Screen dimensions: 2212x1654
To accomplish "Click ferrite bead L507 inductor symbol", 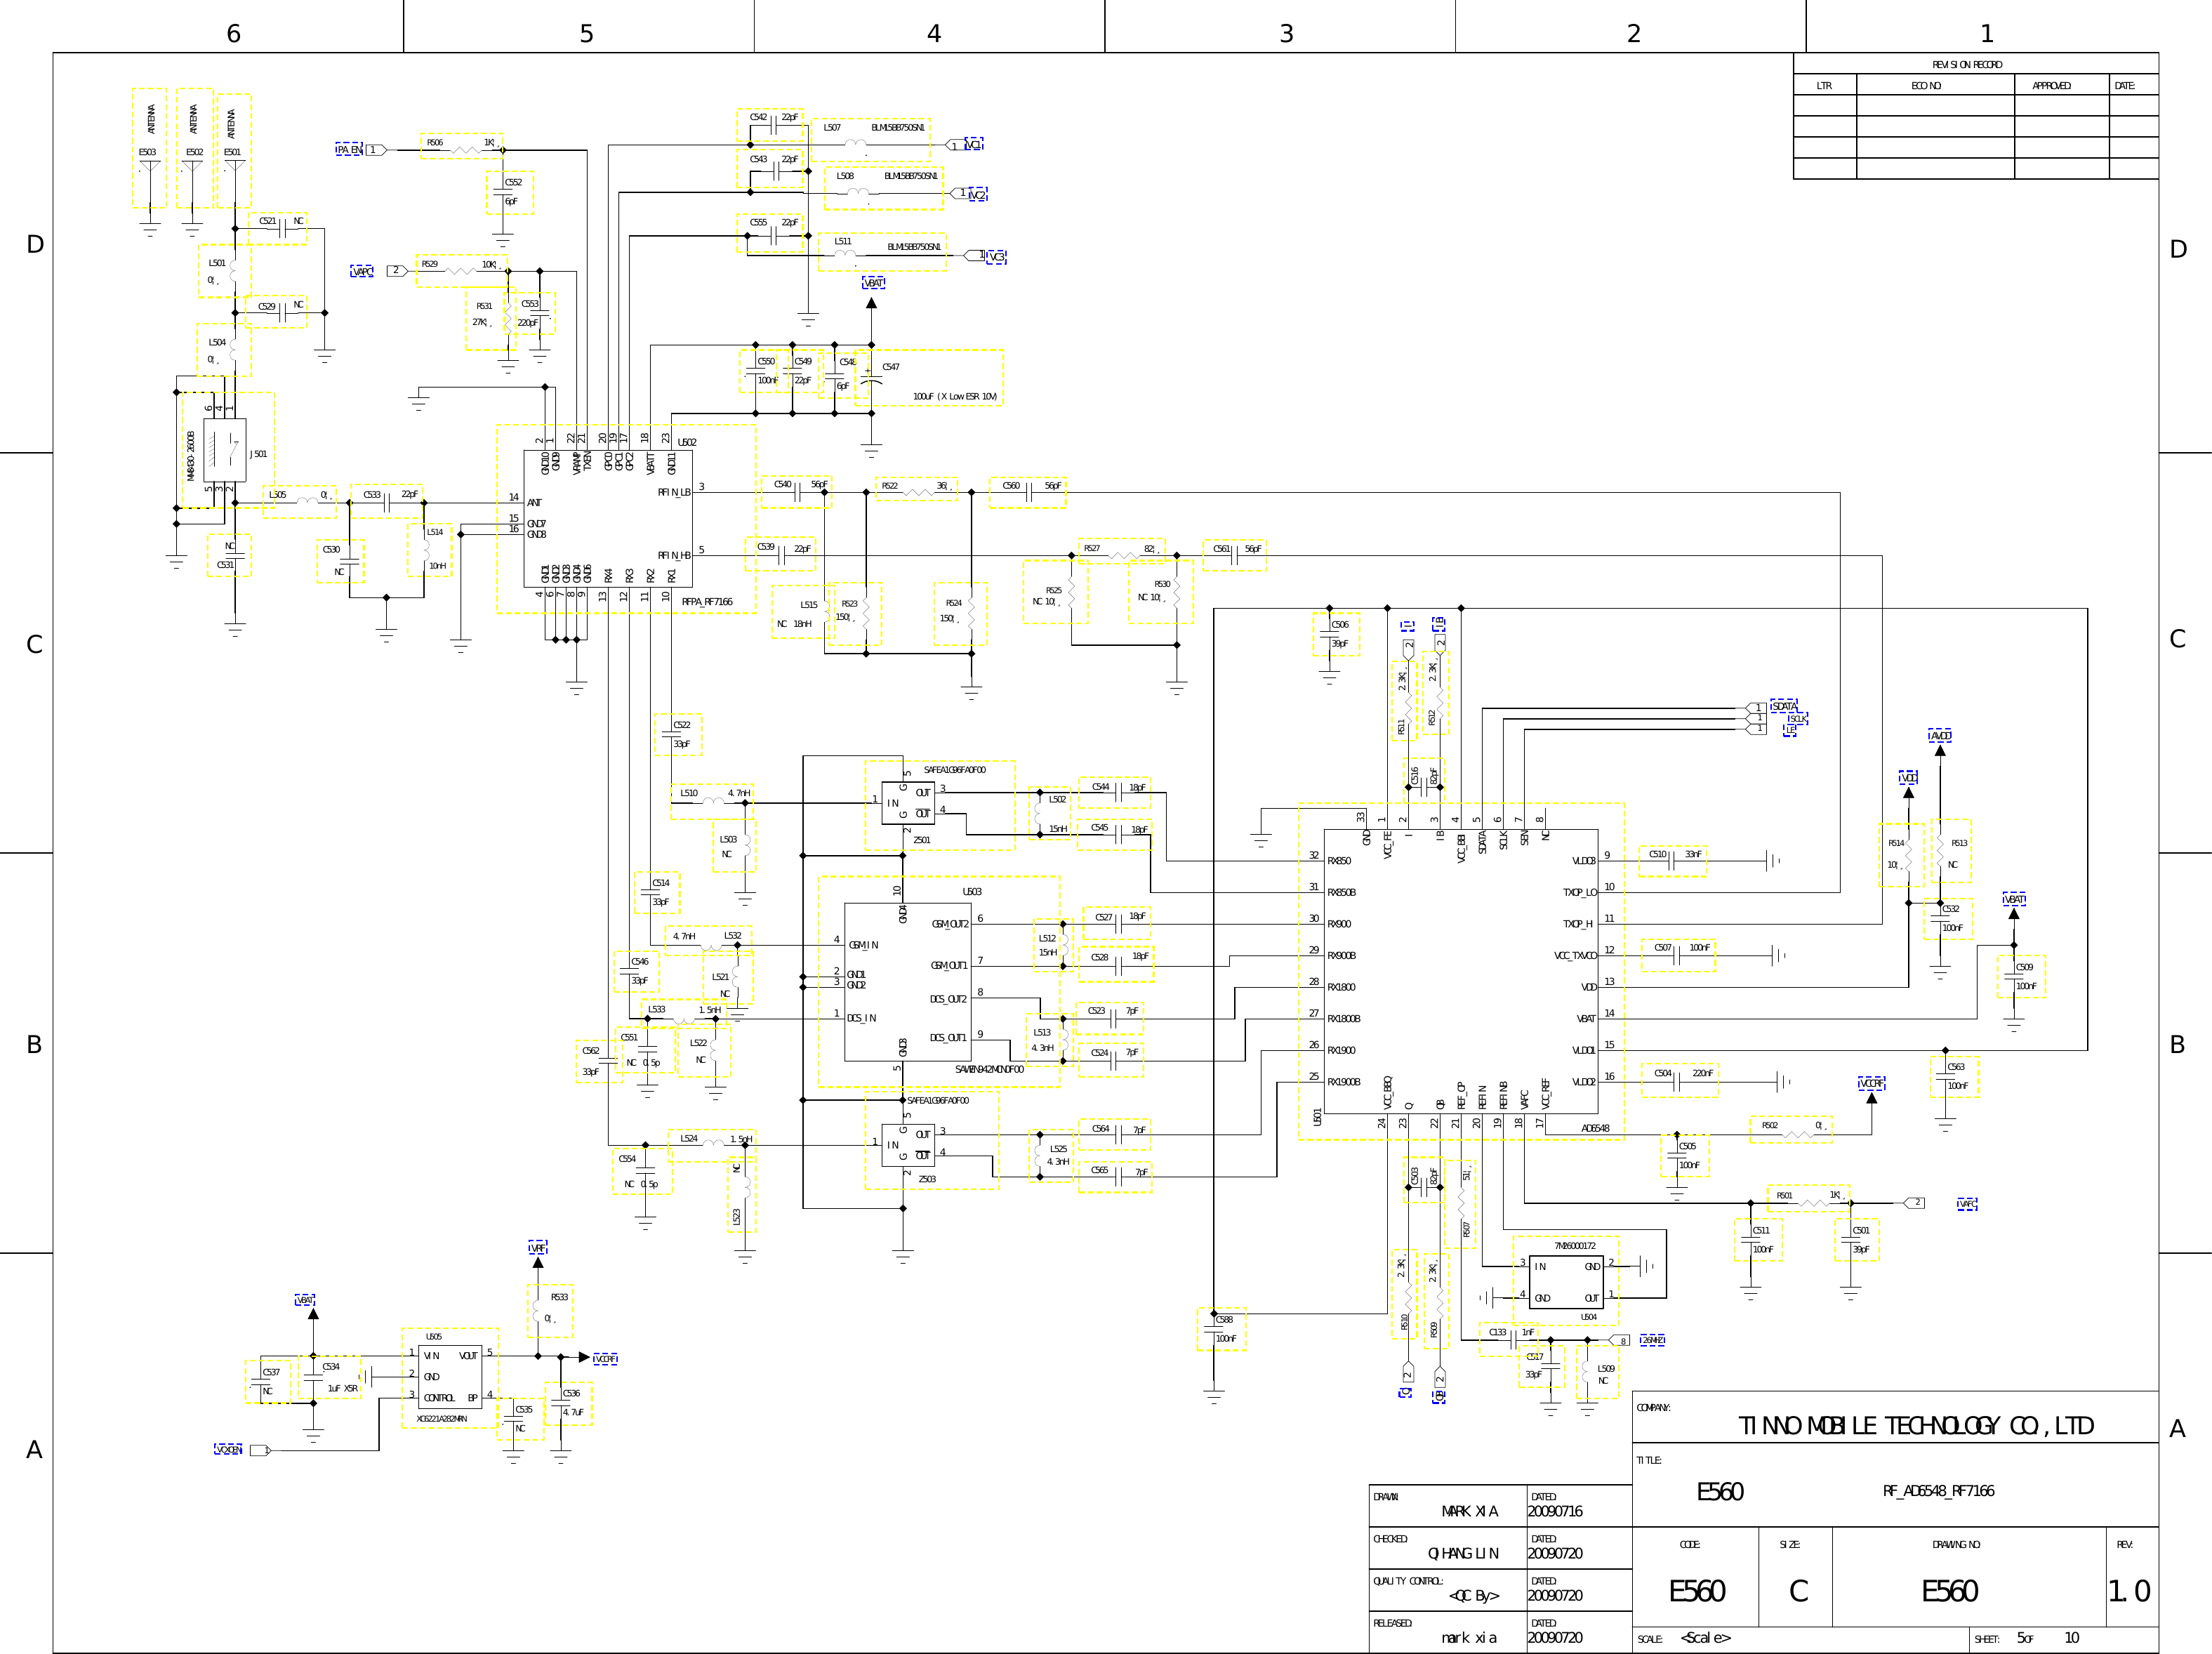I will pos(856,143).
